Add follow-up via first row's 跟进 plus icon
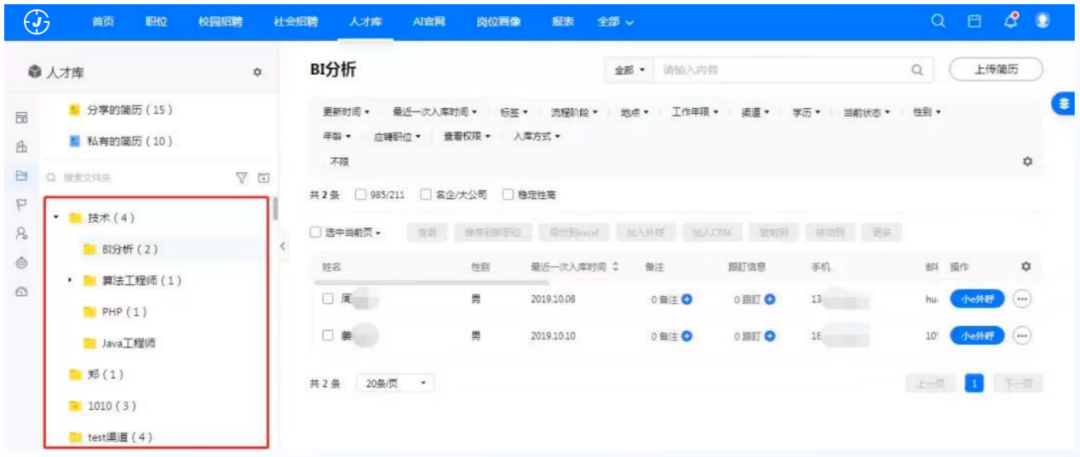 coord(770,299)
